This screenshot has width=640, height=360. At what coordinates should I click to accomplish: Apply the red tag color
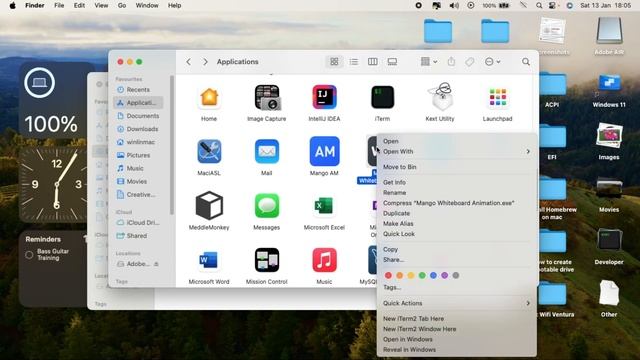click(388, 276)
